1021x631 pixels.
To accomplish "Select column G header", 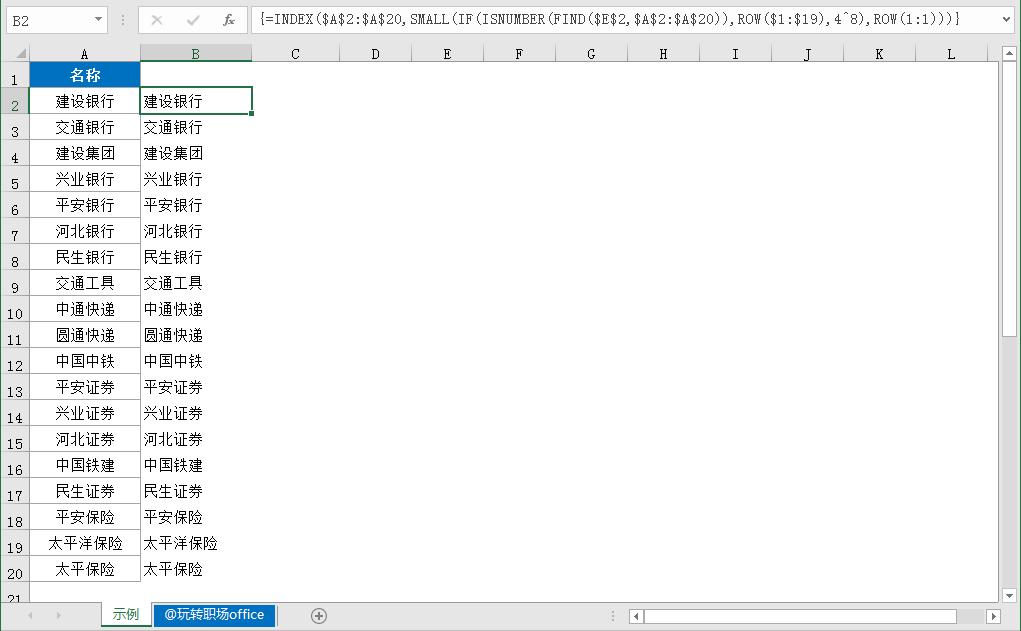I will click(591, 54).
